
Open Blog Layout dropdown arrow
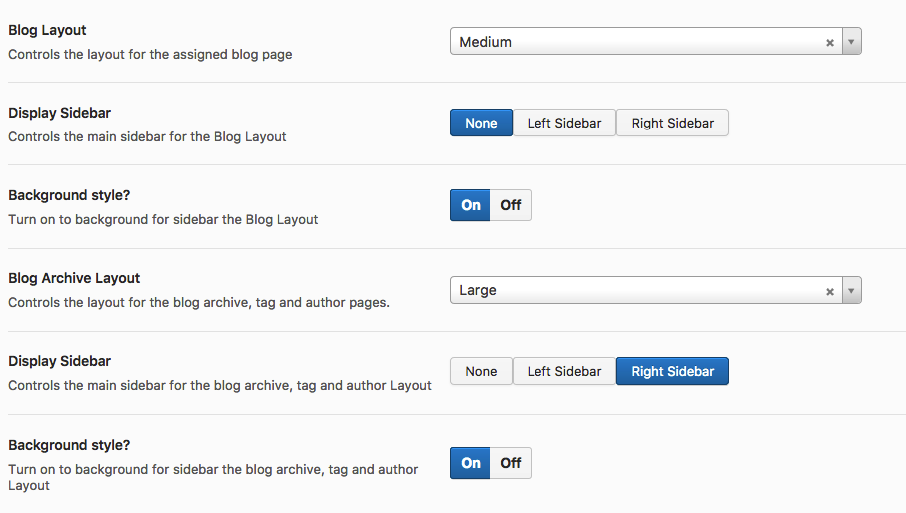[x=851, y=42]
